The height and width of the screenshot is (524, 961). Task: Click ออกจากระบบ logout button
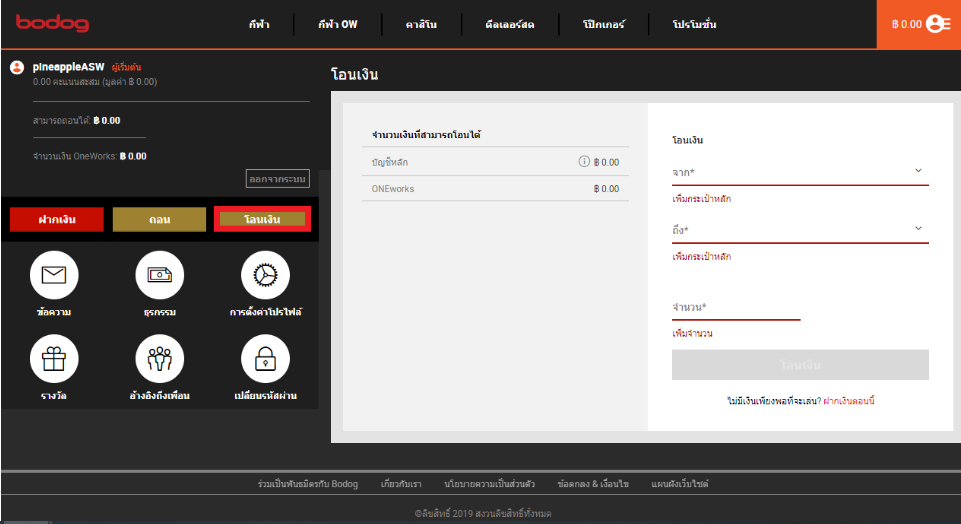coord(278,179)
